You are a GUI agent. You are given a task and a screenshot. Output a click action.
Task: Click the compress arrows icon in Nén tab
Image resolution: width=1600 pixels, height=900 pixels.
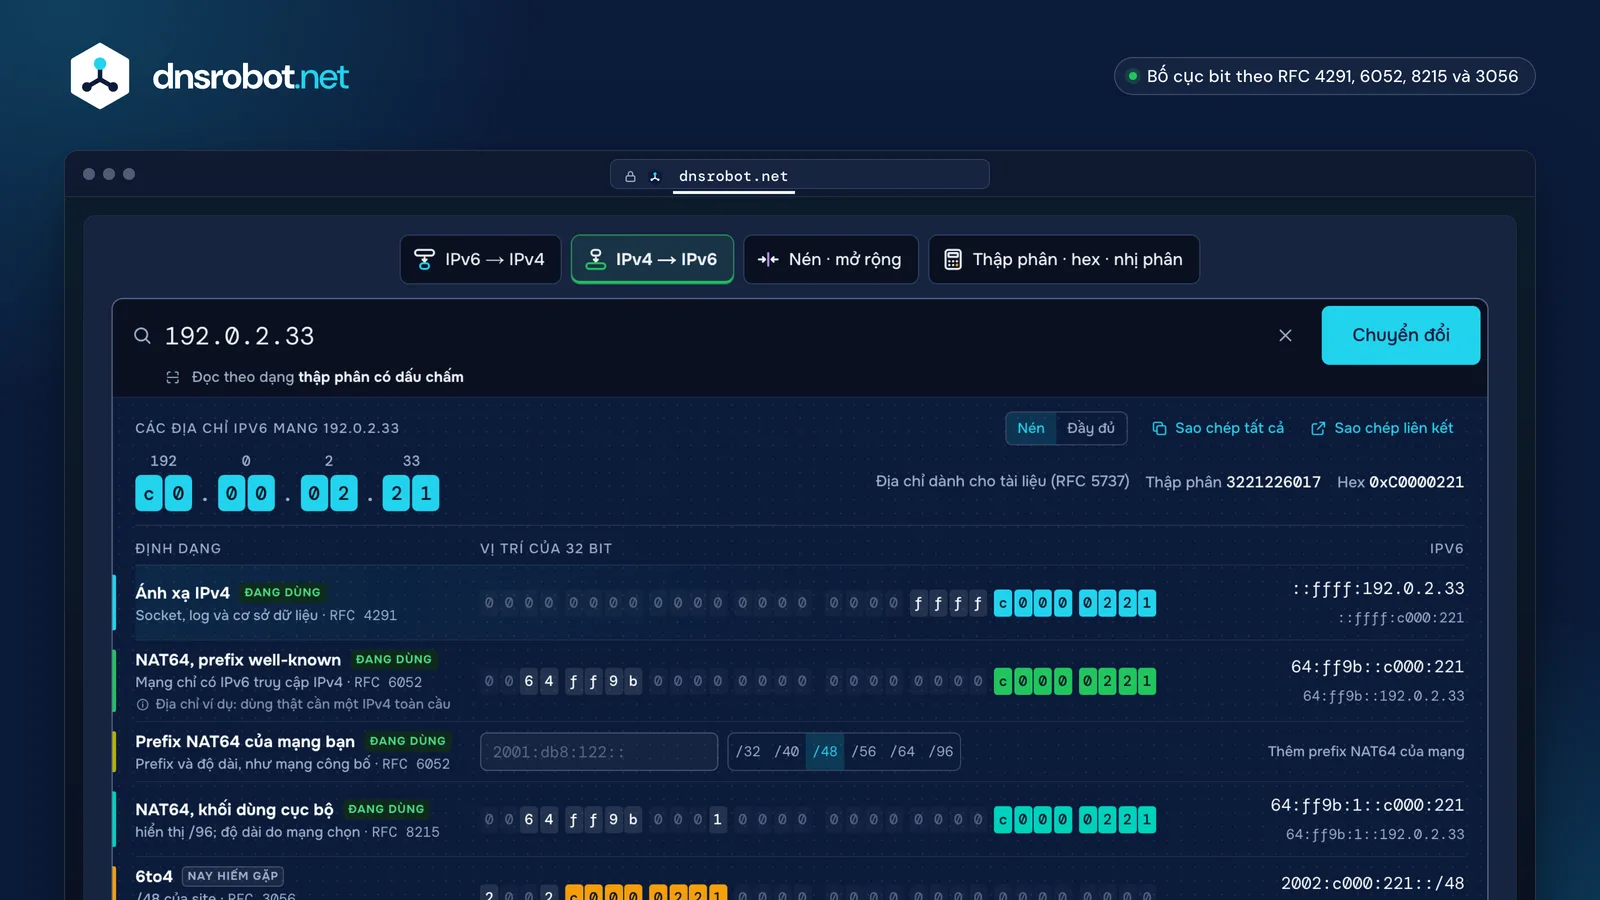(768, 259)
